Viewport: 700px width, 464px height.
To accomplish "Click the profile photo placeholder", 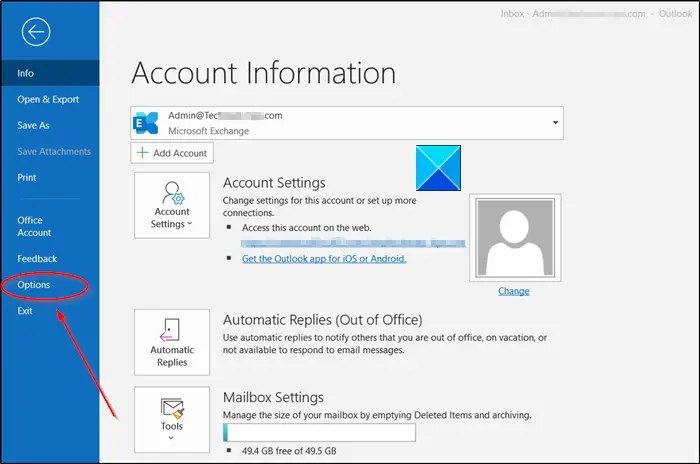I will [x=515, y=238].
